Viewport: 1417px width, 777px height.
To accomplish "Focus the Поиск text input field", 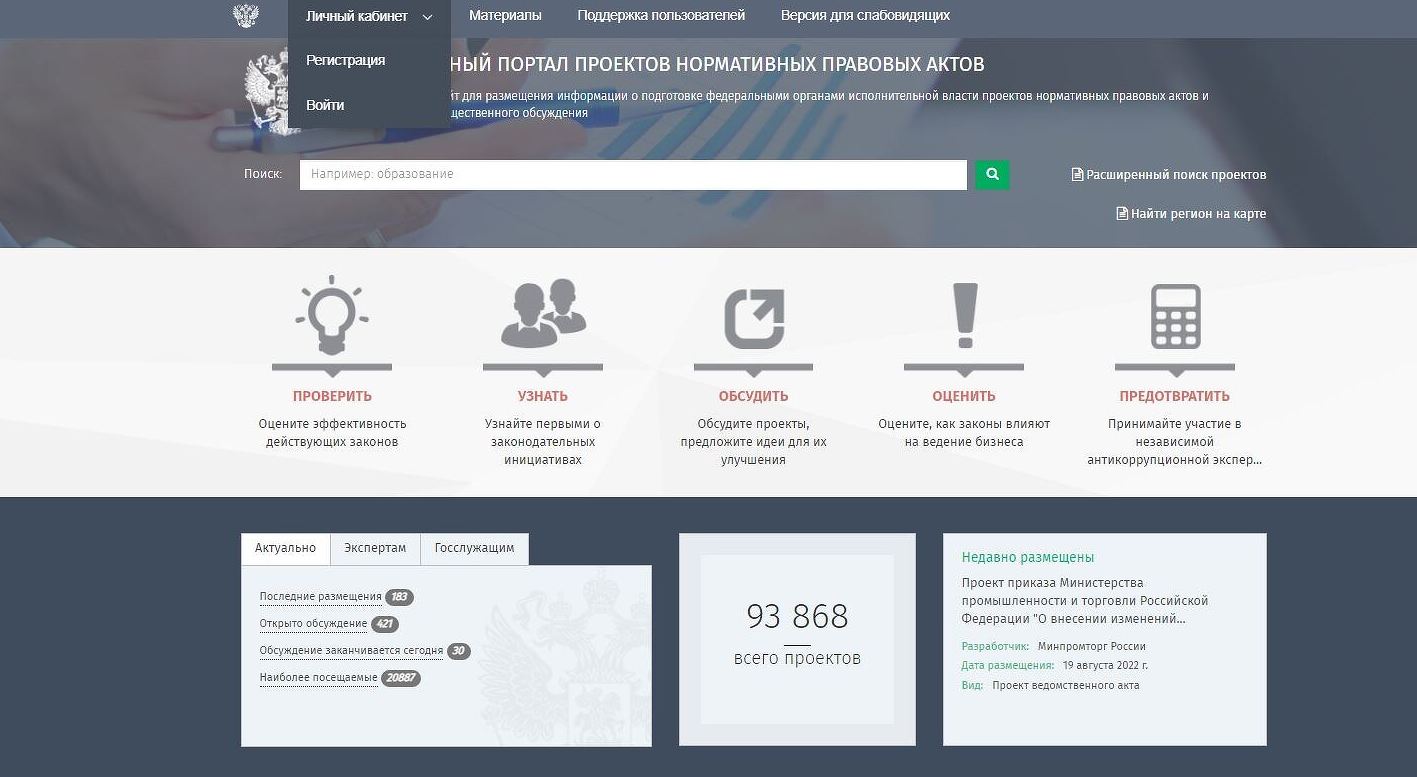I will (x=633, y=174).
